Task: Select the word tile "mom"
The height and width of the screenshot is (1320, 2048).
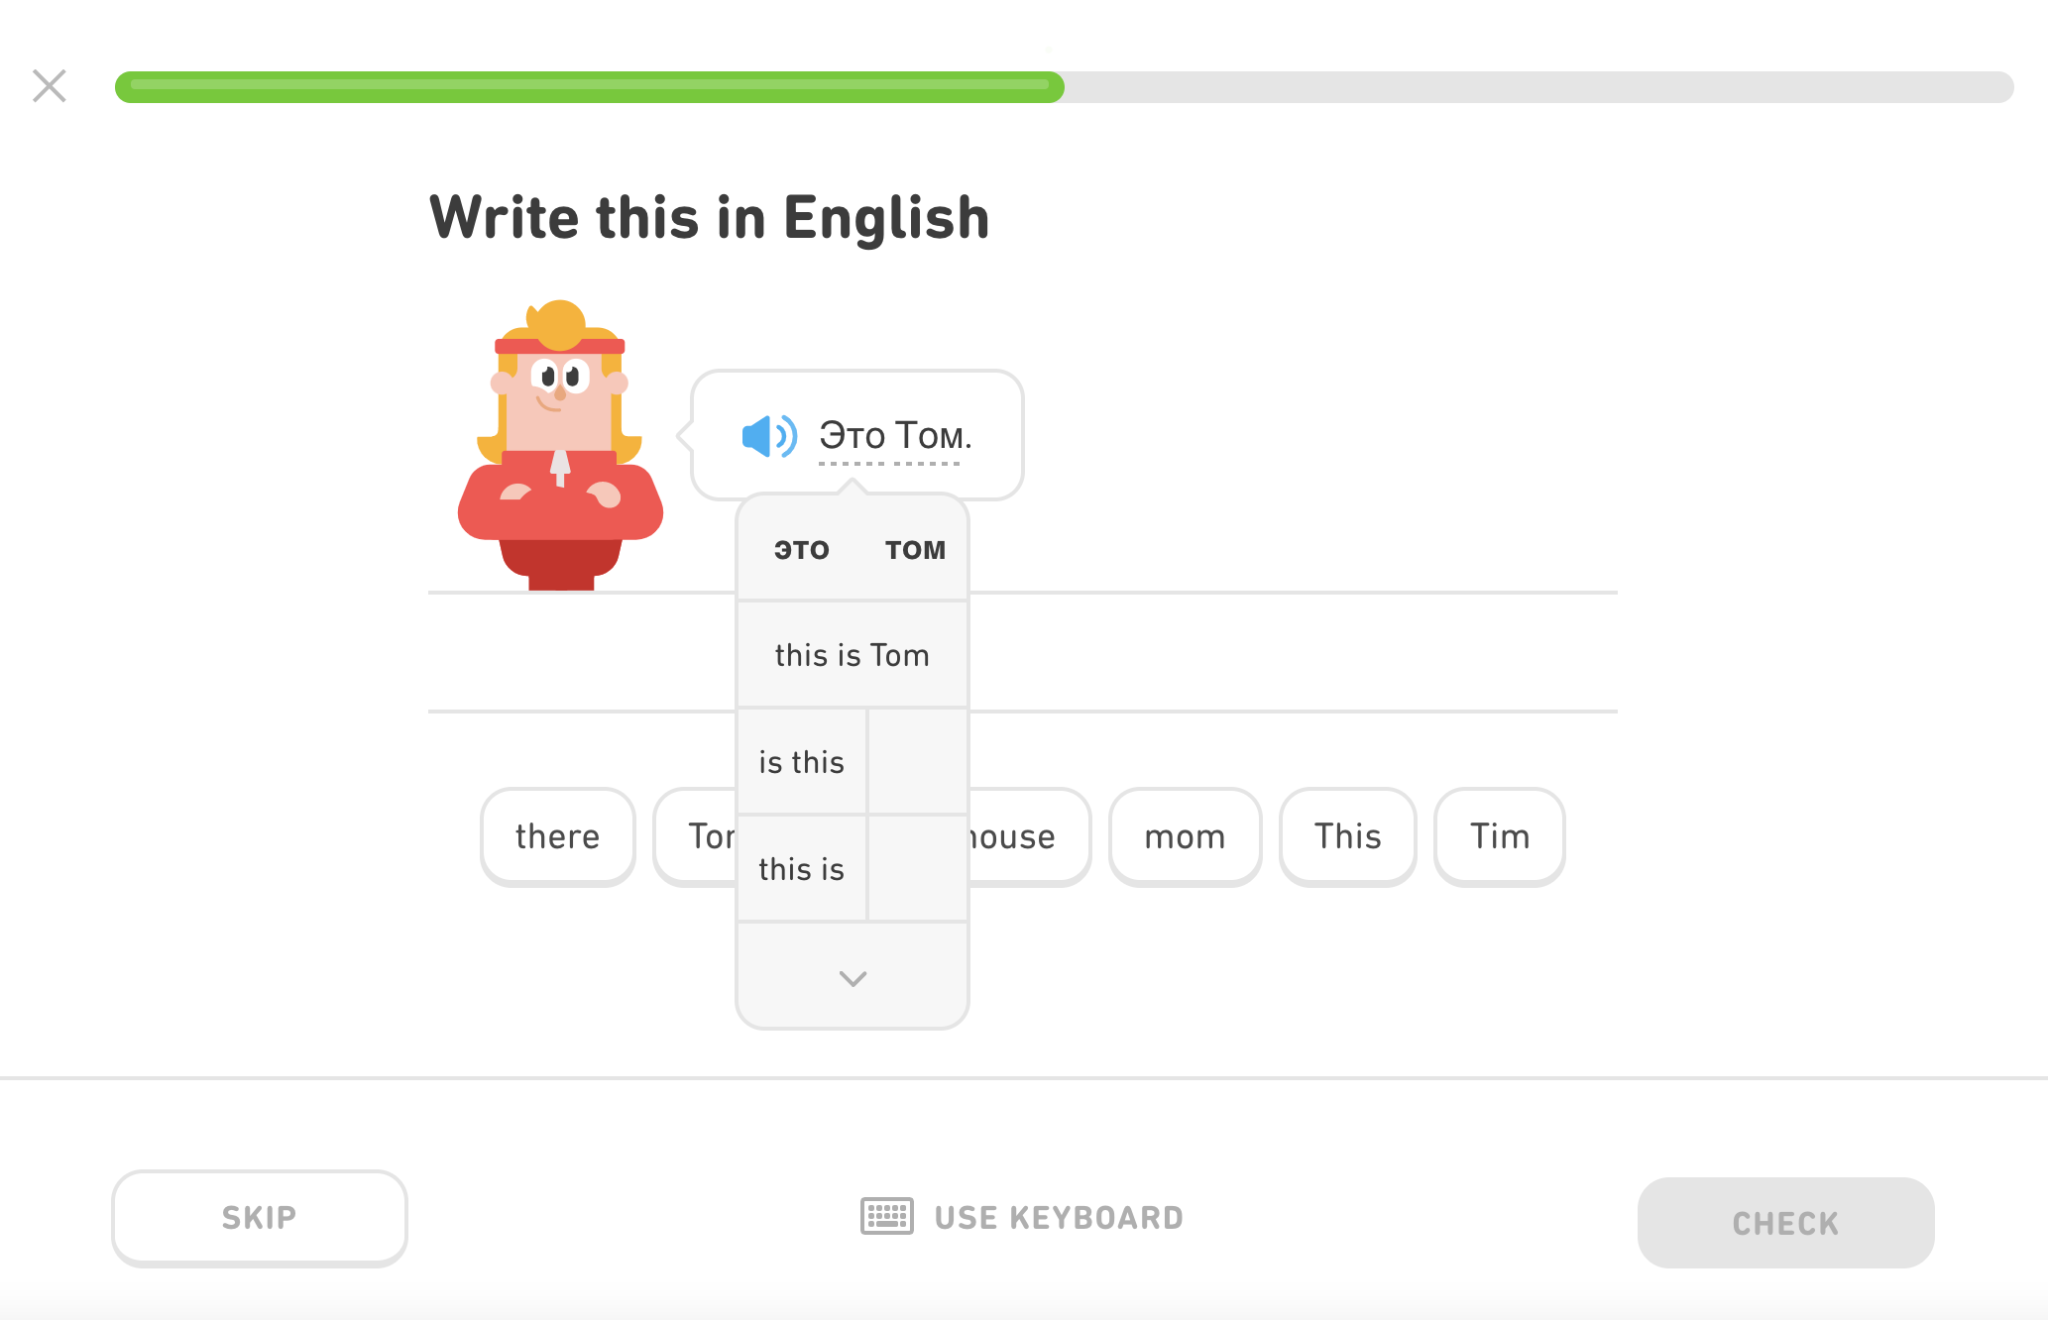Action: click(x=1185, y=836)
